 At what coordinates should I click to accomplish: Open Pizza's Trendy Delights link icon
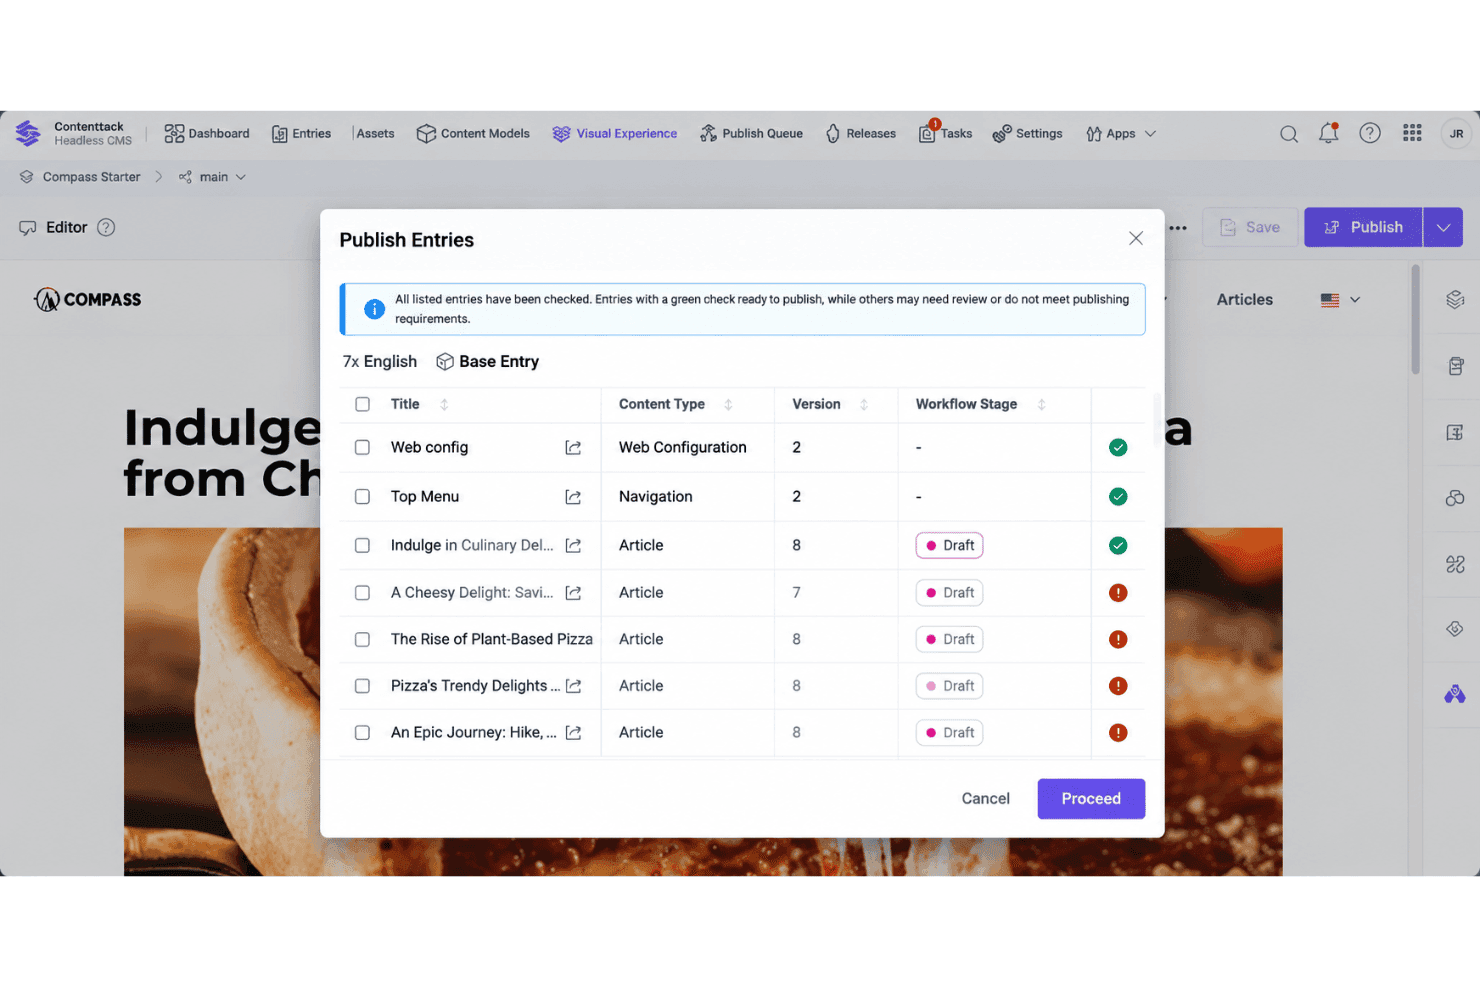point(573,686)
